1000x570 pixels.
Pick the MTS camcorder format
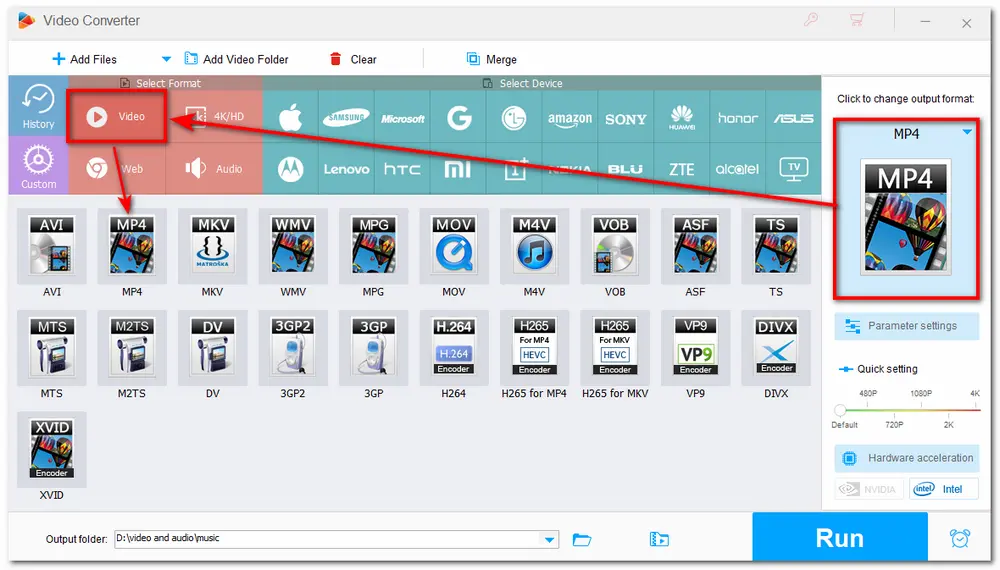[x=52, y=347]
